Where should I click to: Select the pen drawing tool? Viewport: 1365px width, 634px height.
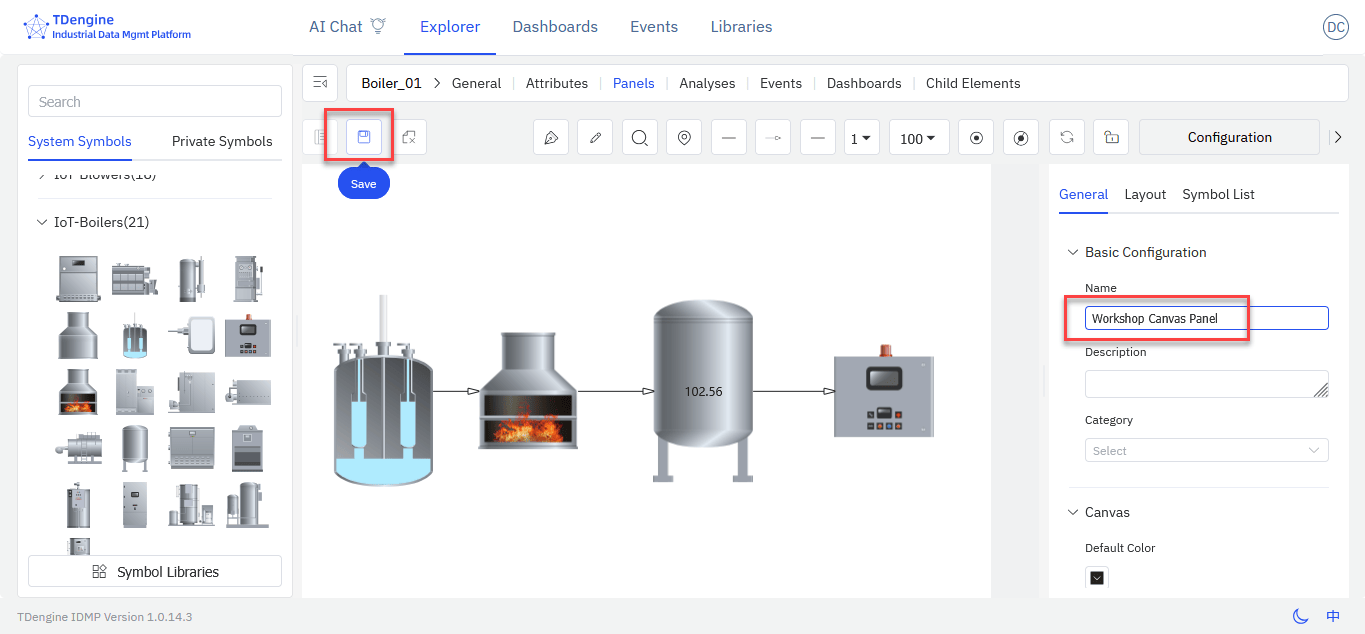pyautogui.click(x=551, y=138)
